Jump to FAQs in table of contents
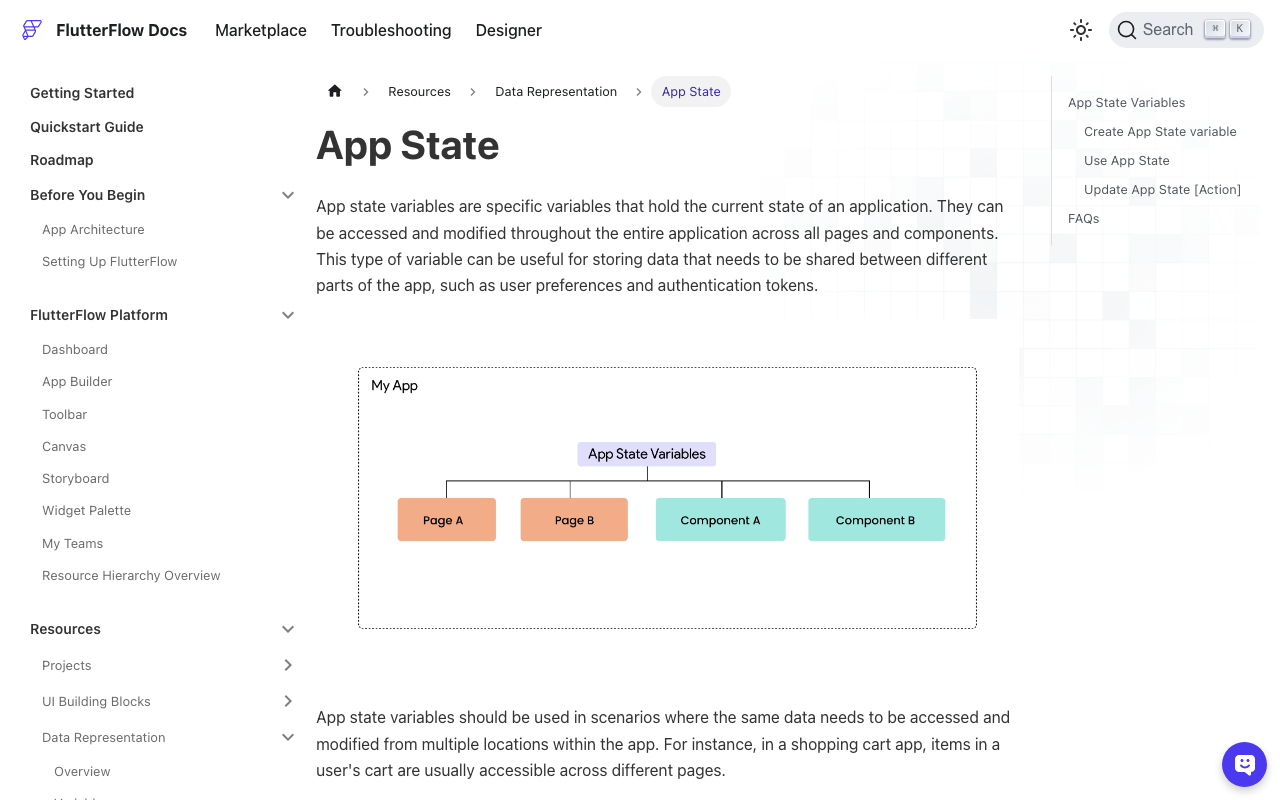Image resolution: width=1280 pixels, height=800 pixels. (1084, 218)
